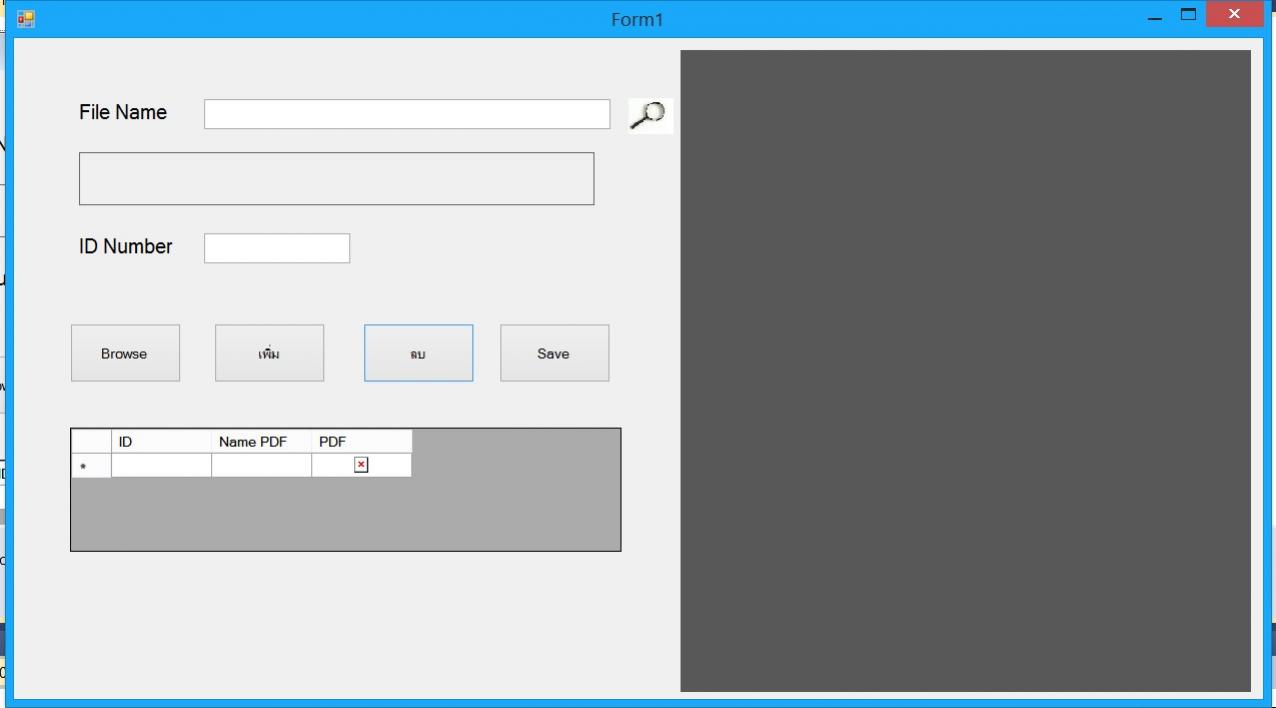Viewport: 1276px width, 708px height.
Task: Select the PDF column header
Action: click(361, 441)
